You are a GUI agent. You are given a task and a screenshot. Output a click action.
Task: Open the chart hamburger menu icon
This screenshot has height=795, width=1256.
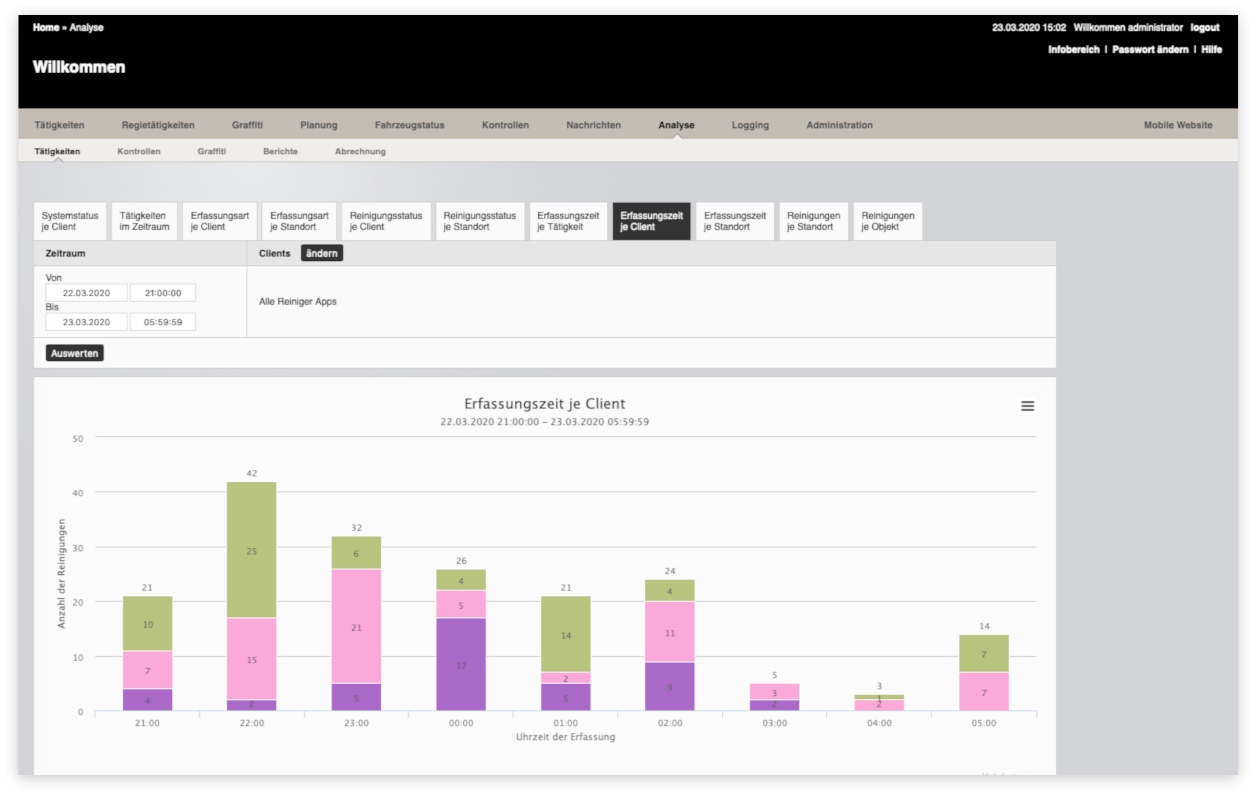(x=1027, y=406)
